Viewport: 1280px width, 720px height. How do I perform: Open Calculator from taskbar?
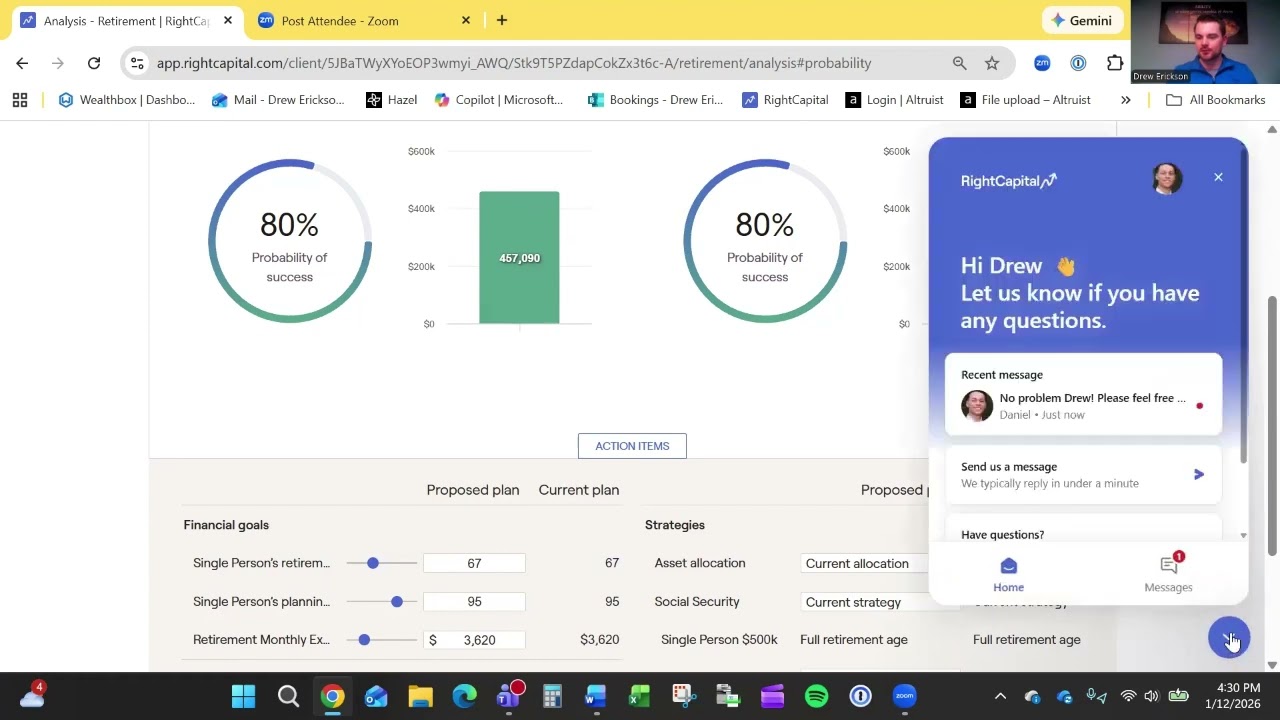(x=552, y=696)
